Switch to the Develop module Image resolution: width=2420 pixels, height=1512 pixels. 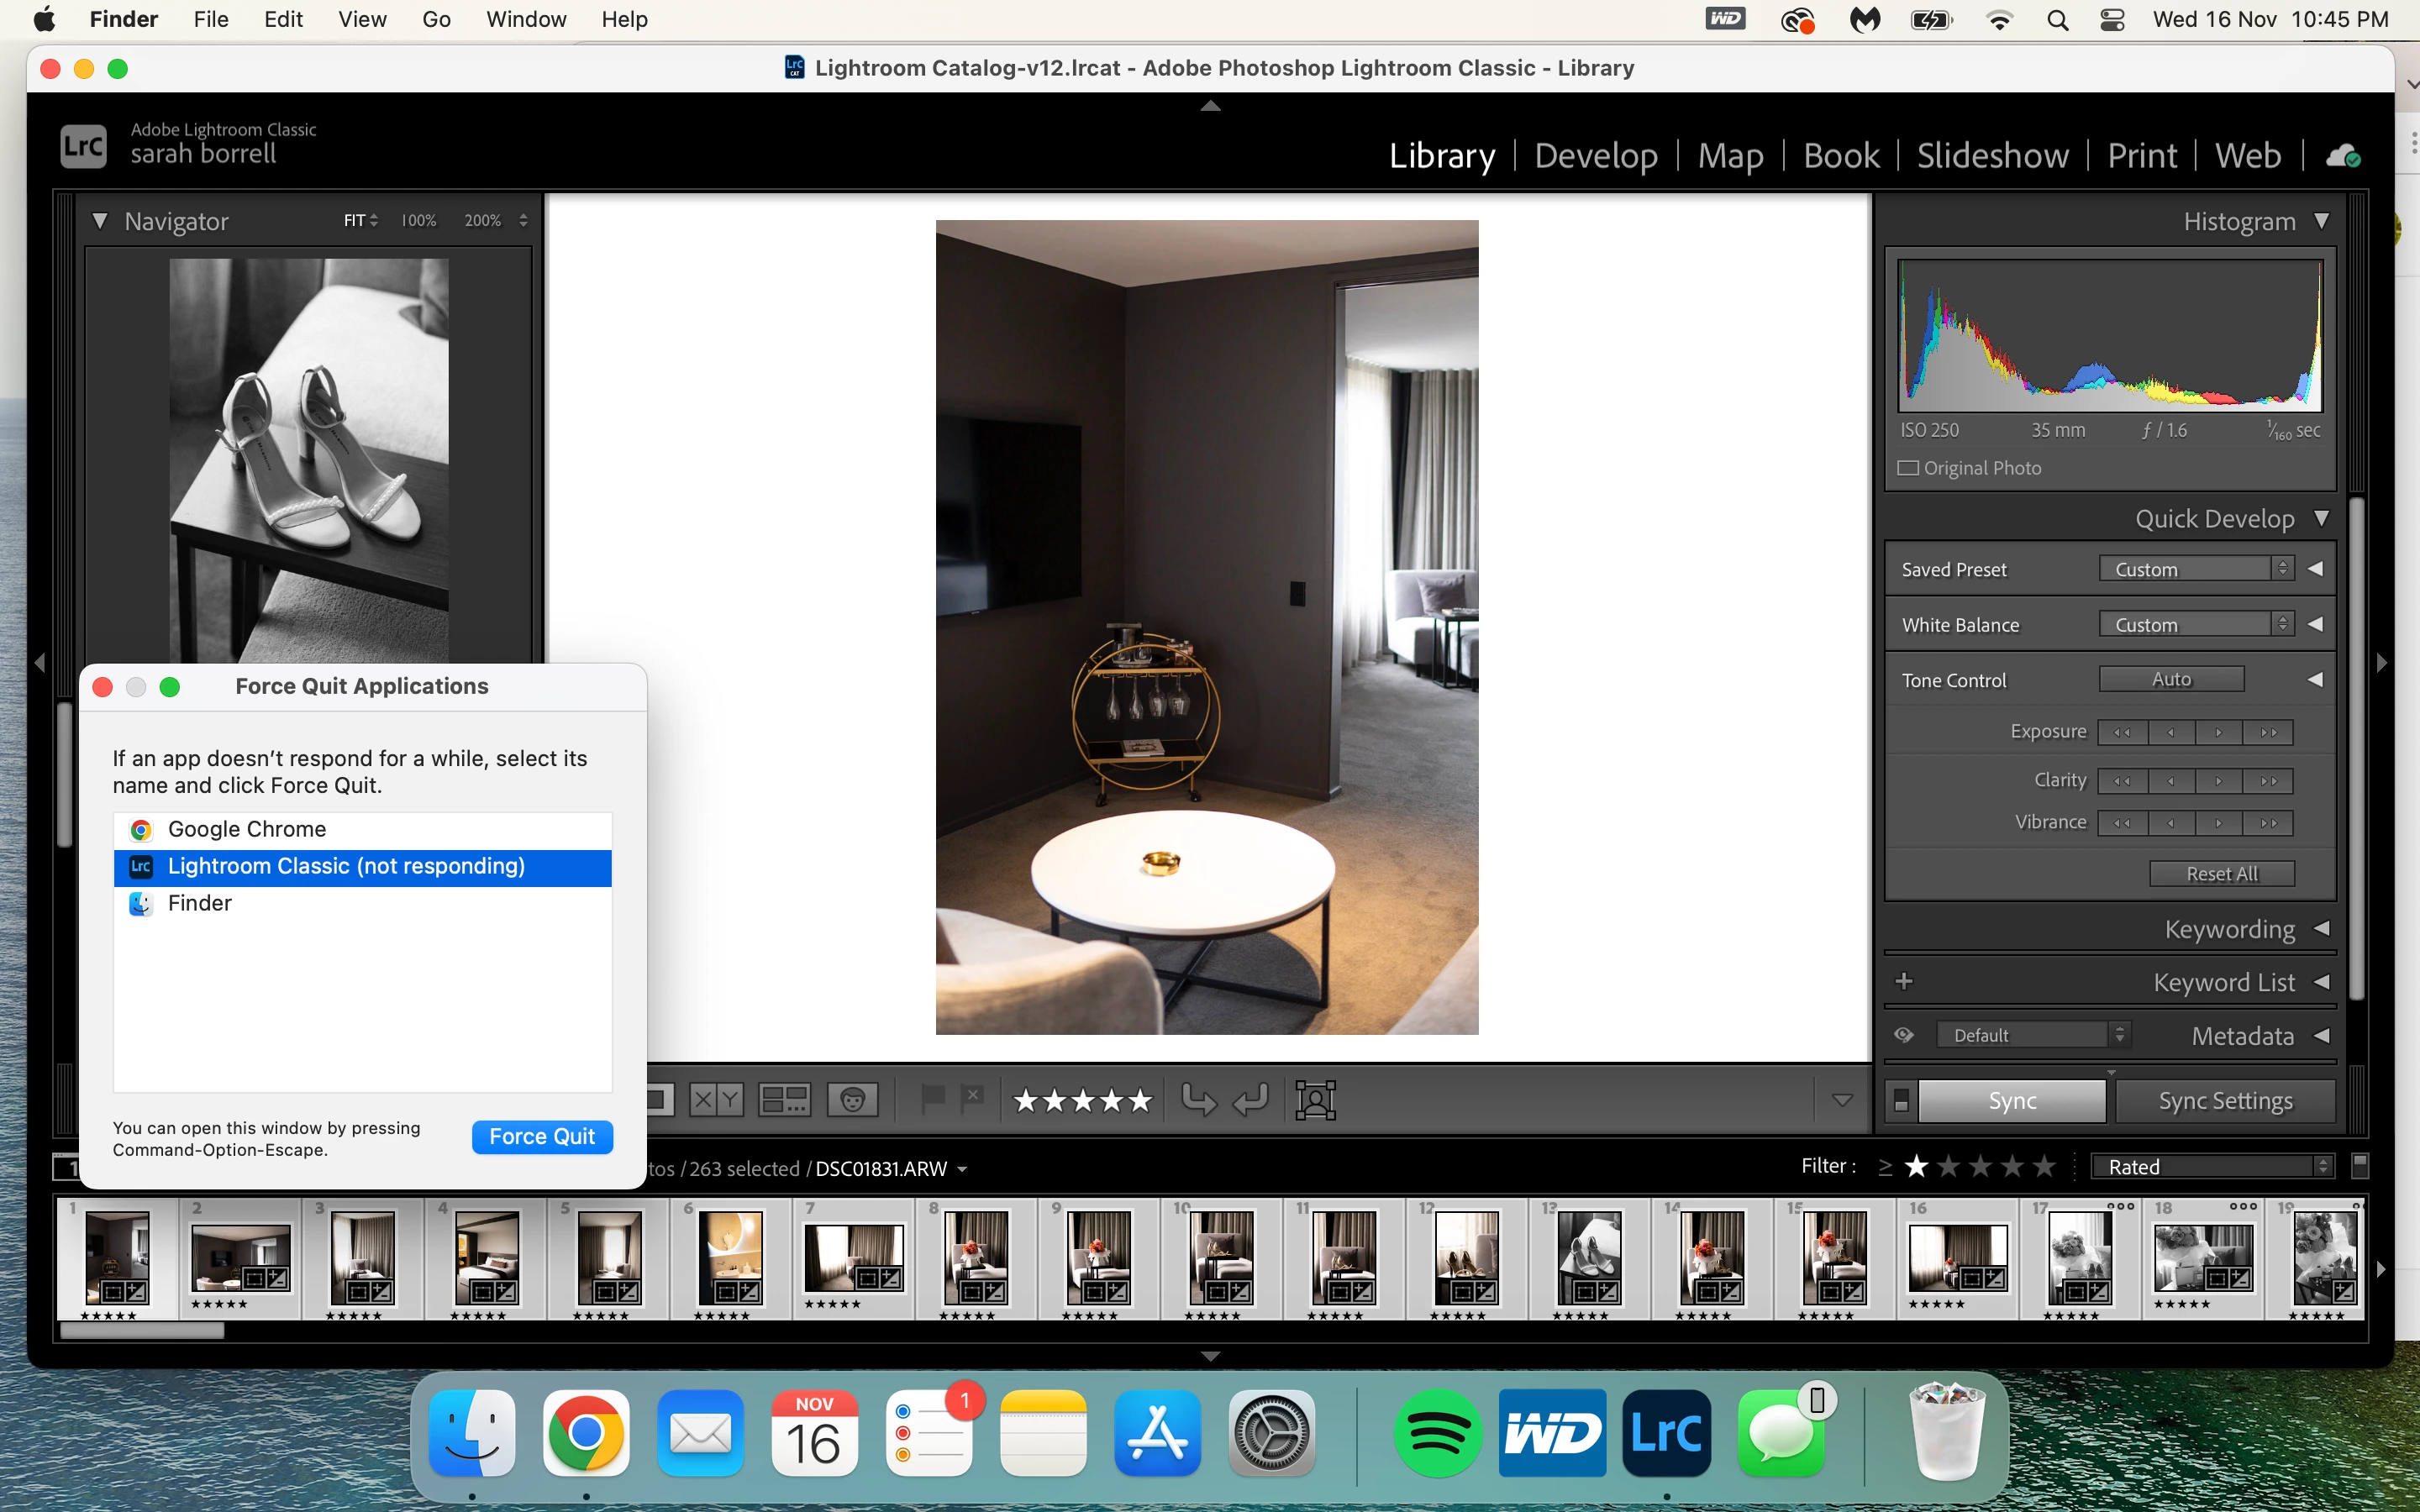coord(1595,156)
